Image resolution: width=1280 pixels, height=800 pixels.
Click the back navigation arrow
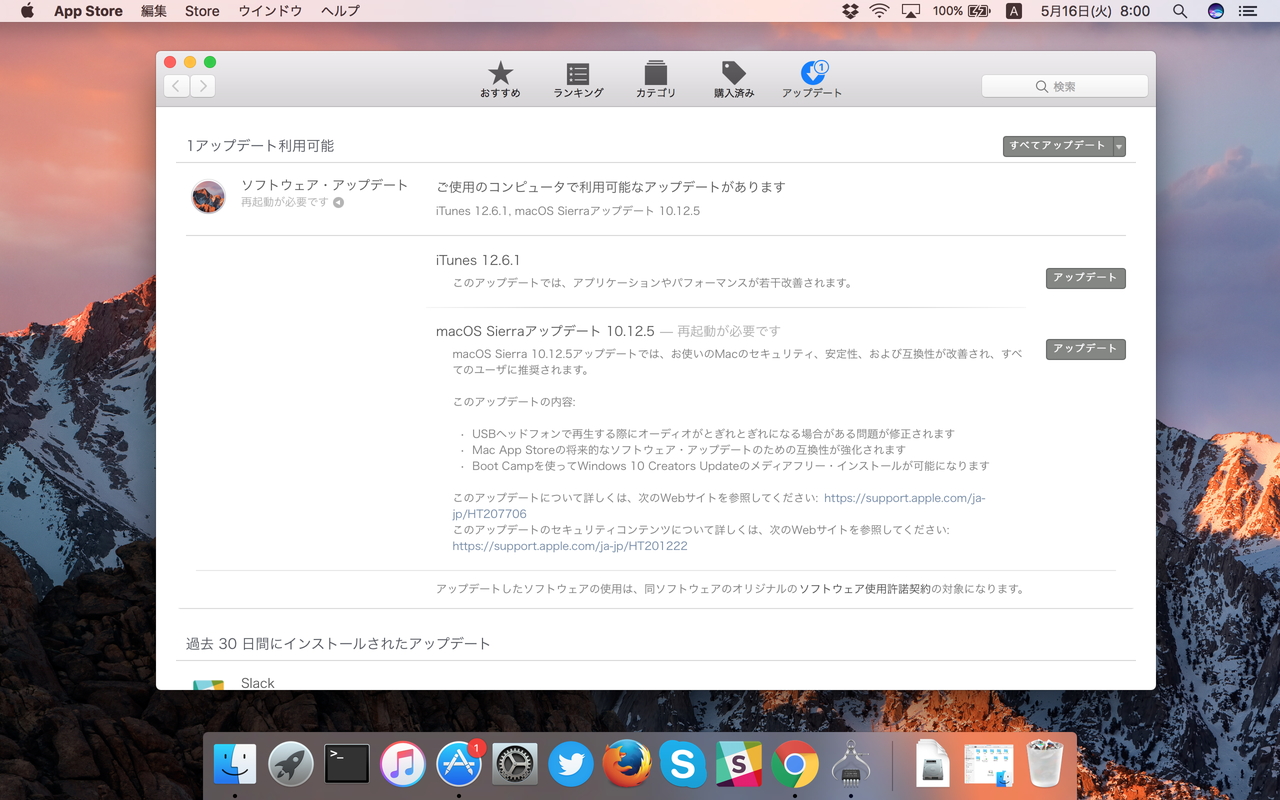pos(176,86)
